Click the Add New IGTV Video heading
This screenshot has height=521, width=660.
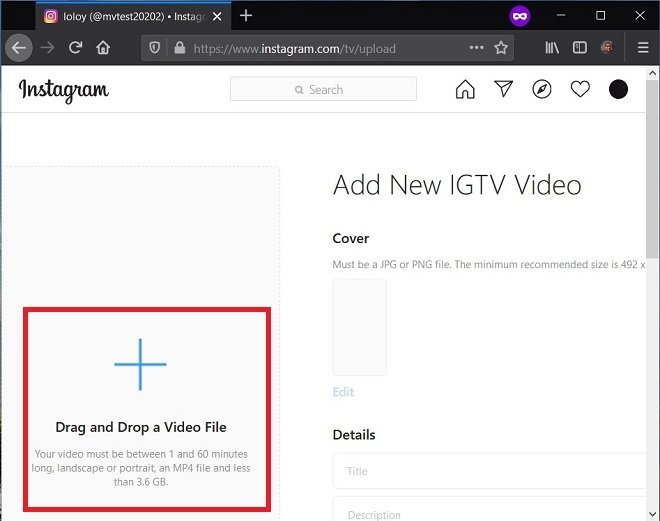(x=457, y=185)
